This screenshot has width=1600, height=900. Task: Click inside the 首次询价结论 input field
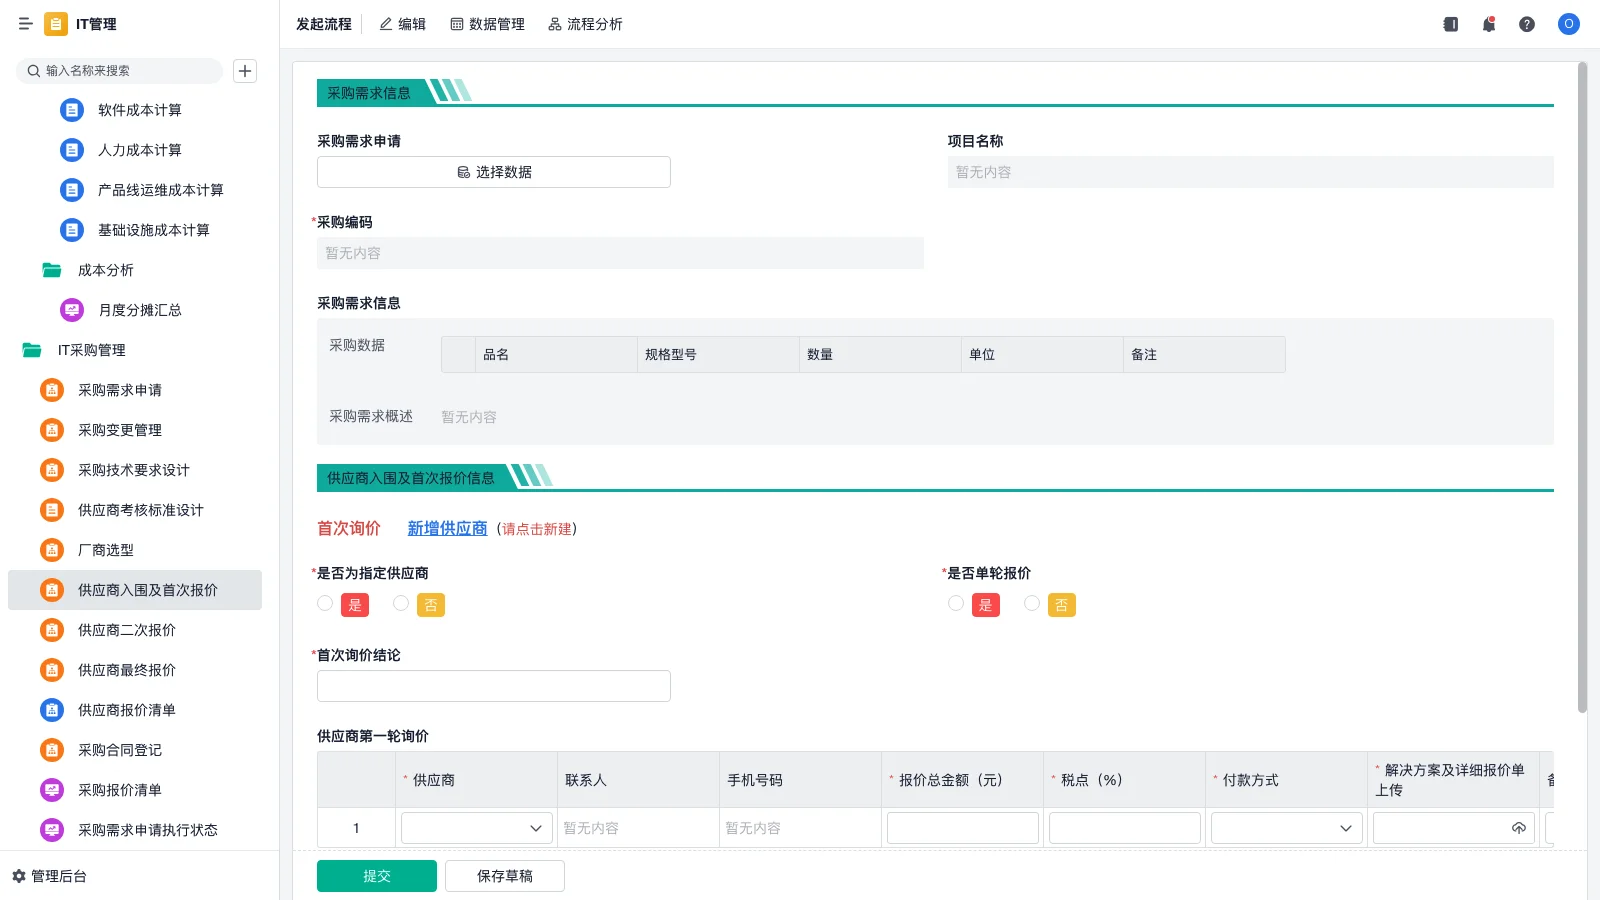[493, 685]
